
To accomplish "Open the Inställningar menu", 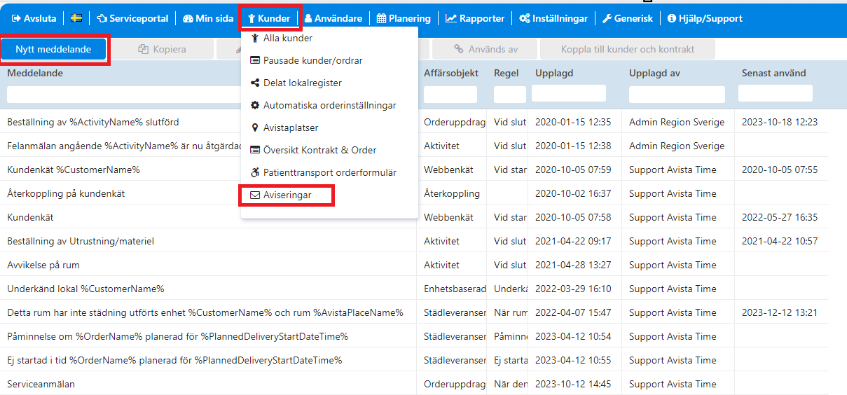I will (x=553, y=18).
